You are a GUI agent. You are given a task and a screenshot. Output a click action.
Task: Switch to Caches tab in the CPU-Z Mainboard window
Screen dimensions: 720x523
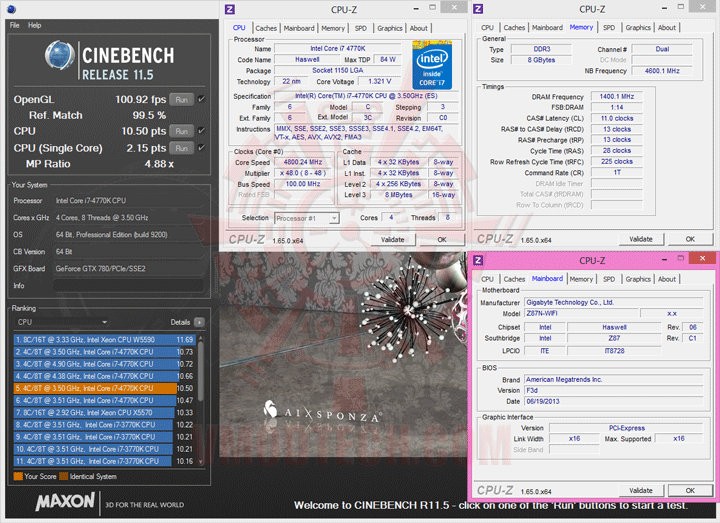pos(514,279)
